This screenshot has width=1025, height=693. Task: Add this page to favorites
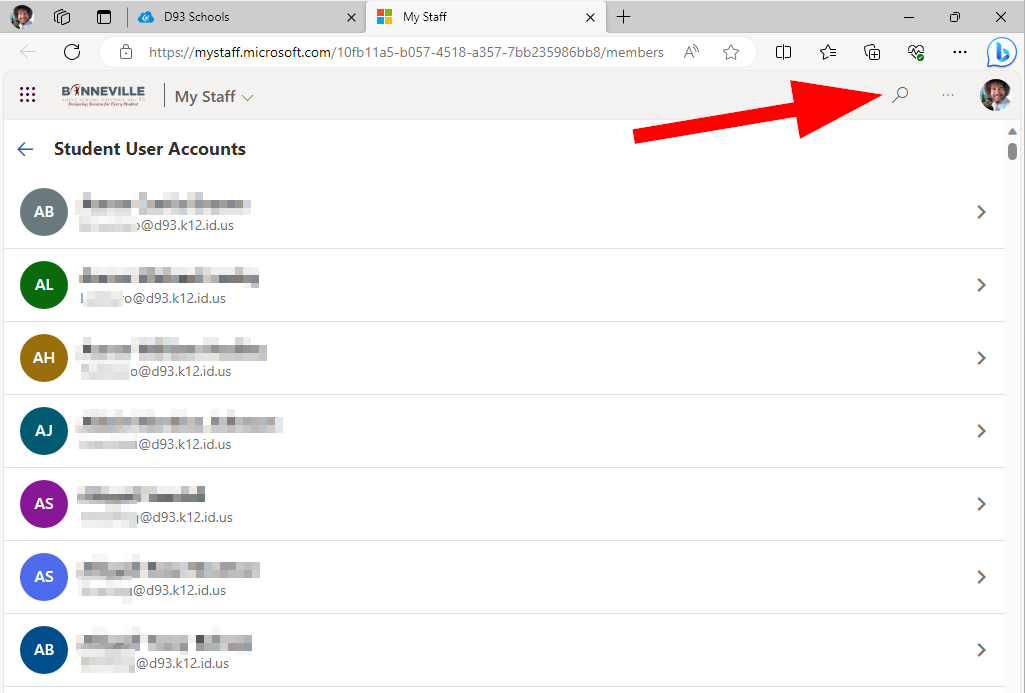pos(731,52)
